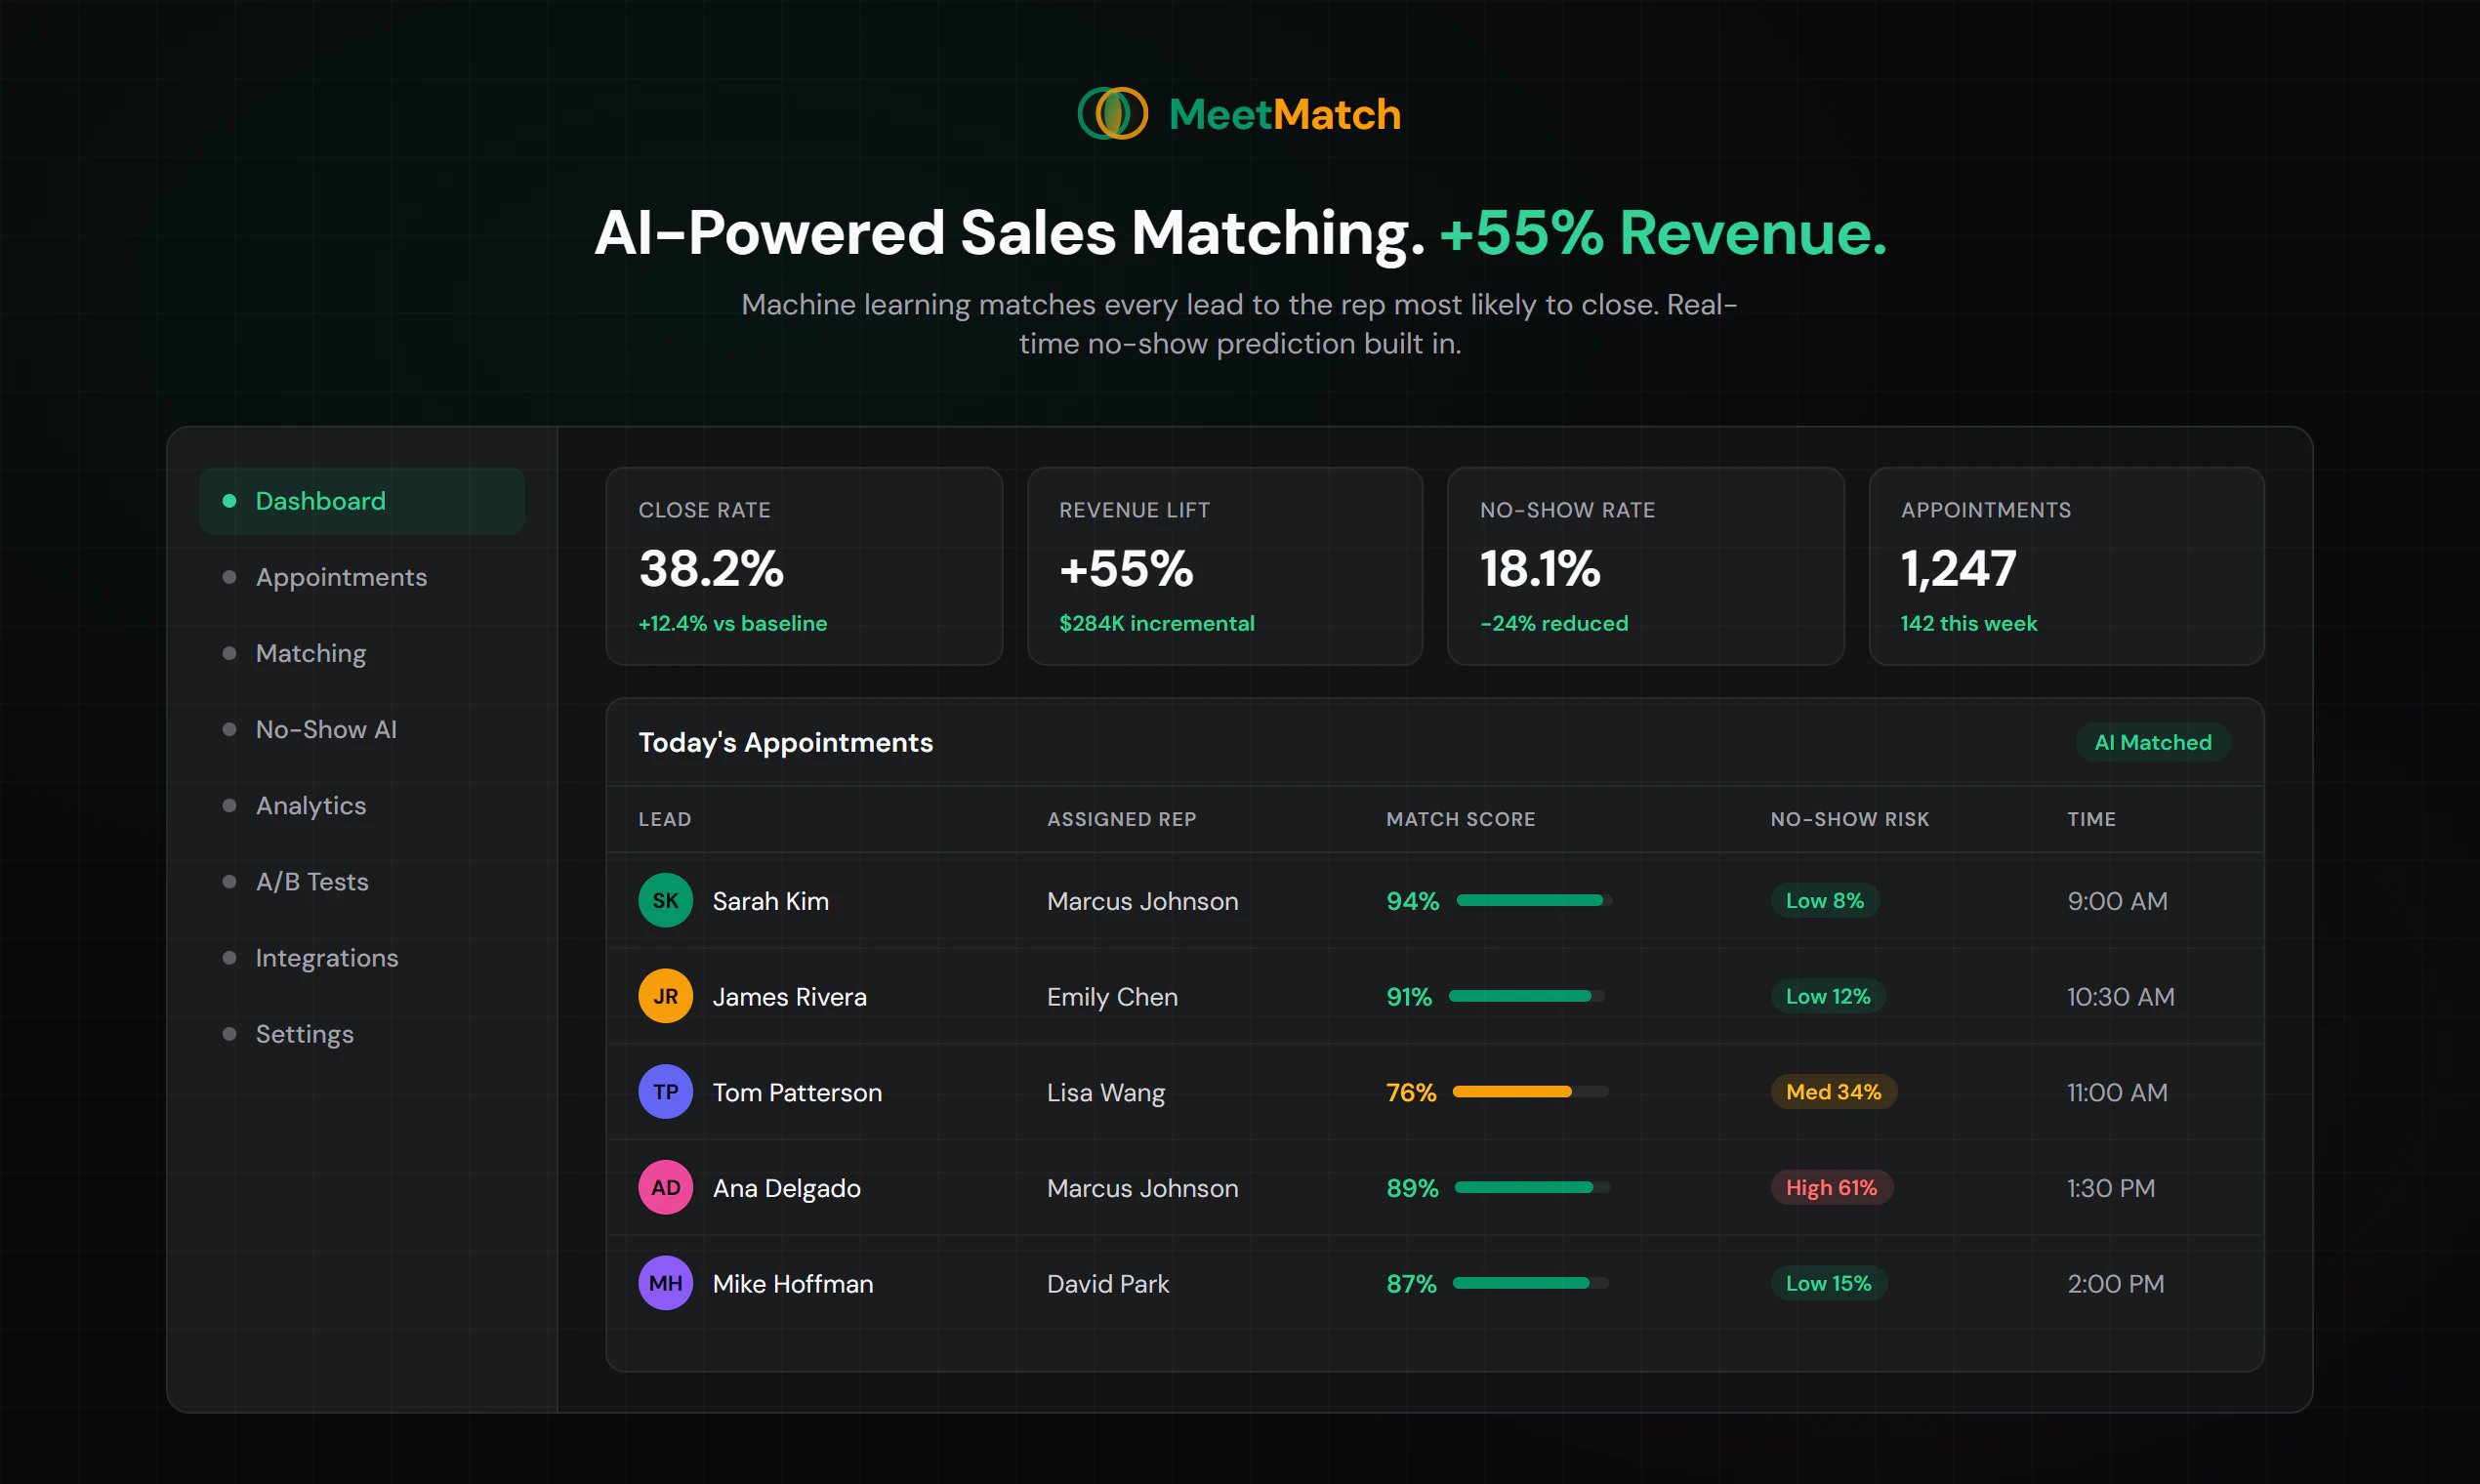Open the Appointments sidebar item
This screenshot has height=1484, width=2480.
click(x=340, y=577)
